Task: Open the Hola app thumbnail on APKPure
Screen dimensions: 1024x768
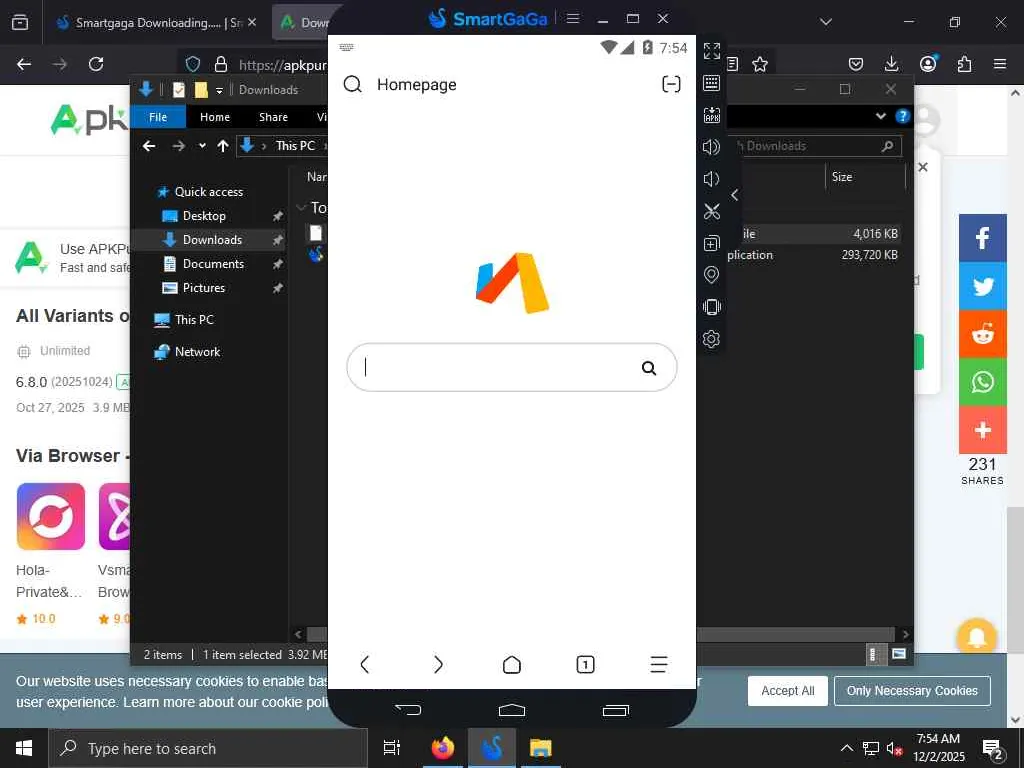Action: coord(51,517)
